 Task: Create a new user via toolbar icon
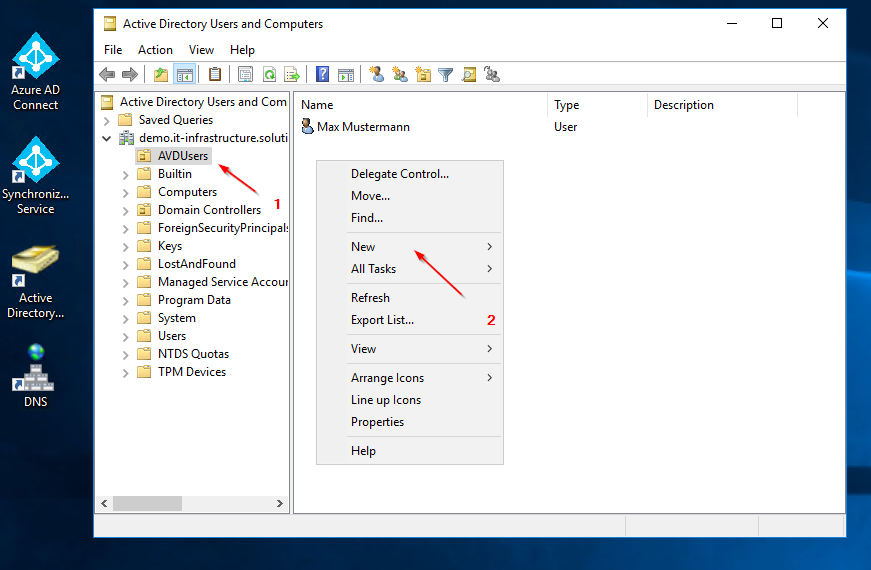coord(377,74)
